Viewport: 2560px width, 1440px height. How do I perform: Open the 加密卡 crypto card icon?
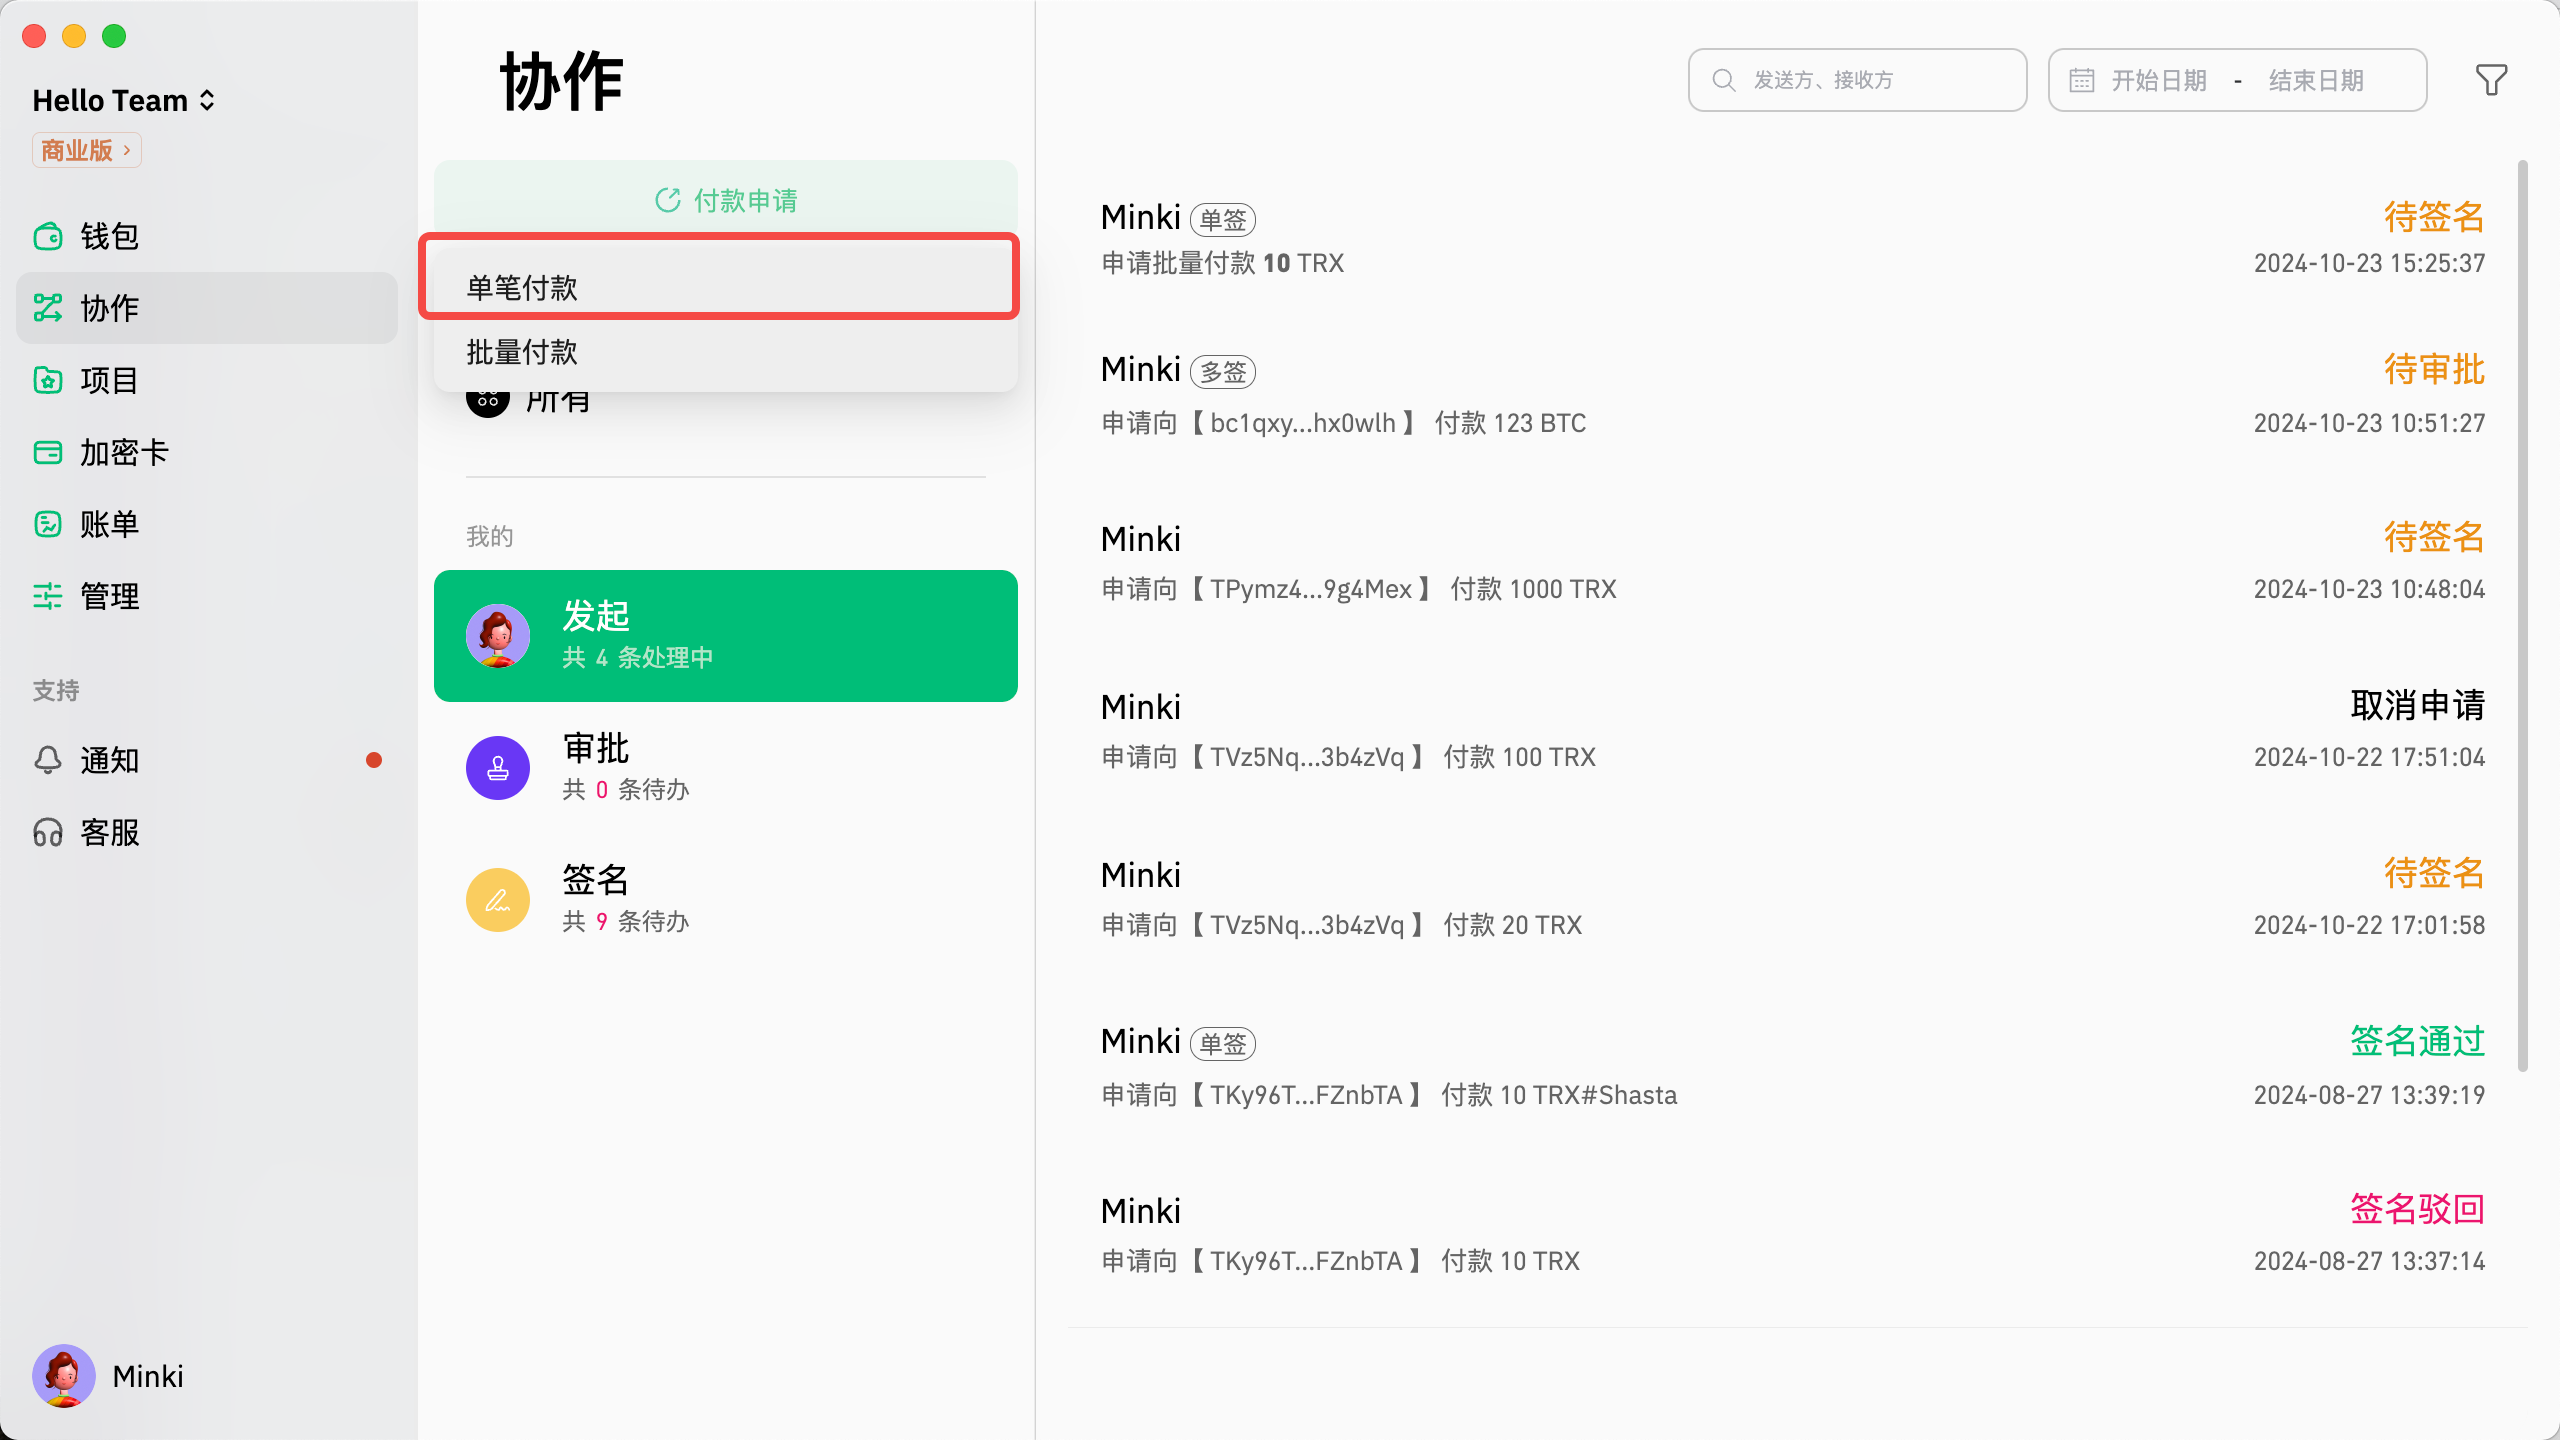coord(48,453)
